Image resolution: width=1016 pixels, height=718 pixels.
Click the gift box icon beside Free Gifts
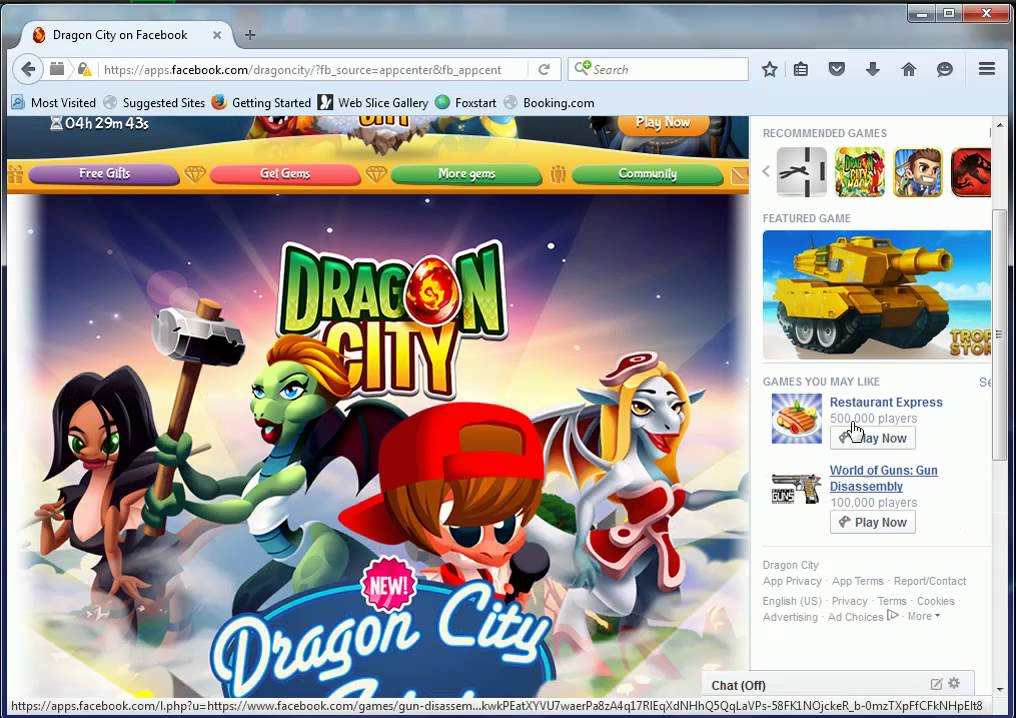click(x=16, y=174)
